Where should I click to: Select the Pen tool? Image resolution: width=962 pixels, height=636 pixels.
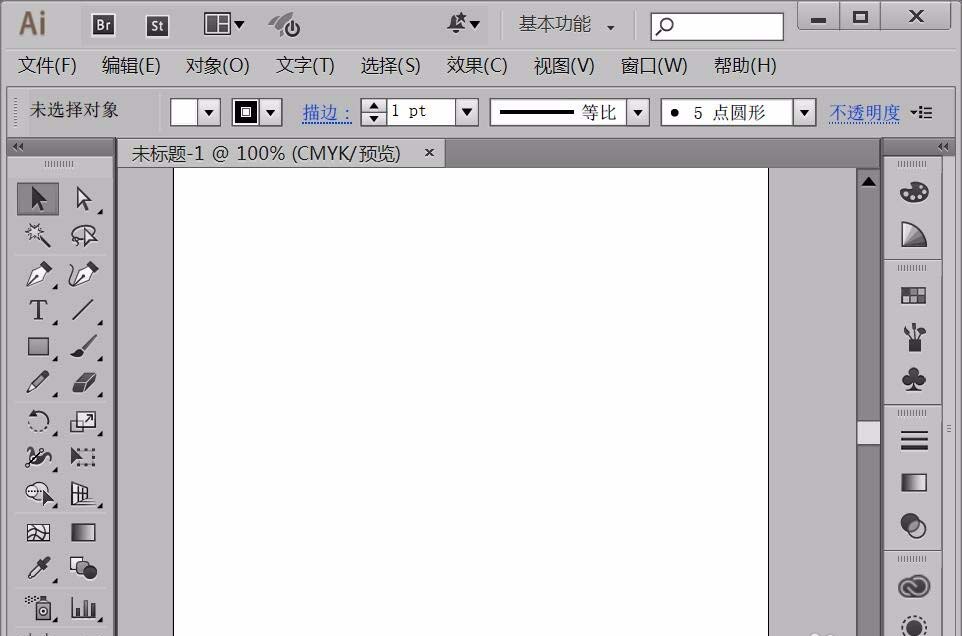point(38,274)
